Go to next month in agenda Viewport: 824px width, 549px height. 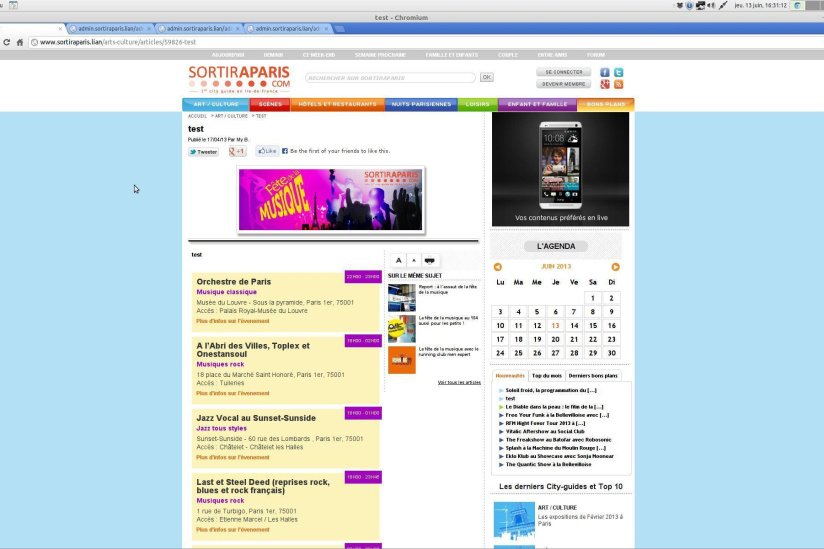pyautogui.click(x=615, y=267)
